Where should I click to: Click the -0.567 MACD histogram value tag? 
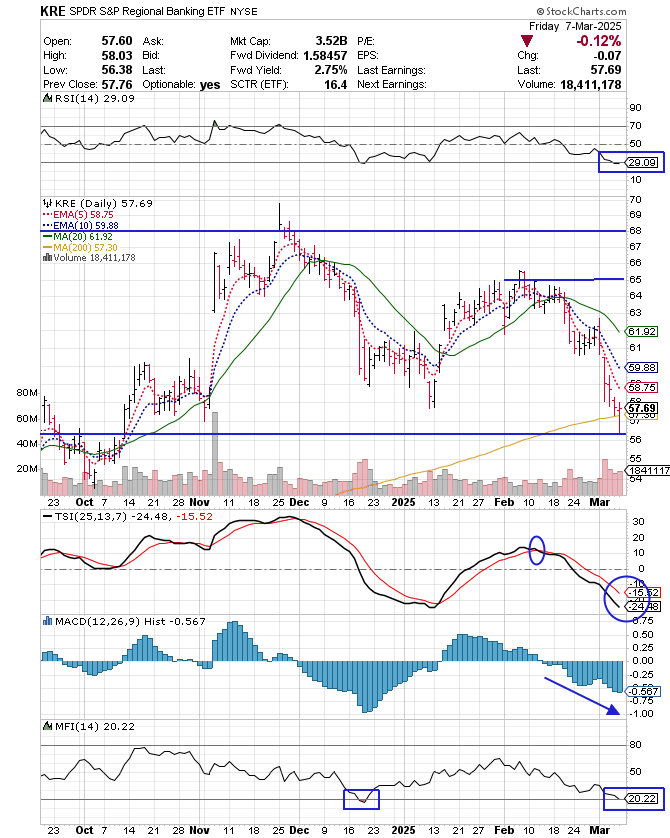[x=644, y=692]
